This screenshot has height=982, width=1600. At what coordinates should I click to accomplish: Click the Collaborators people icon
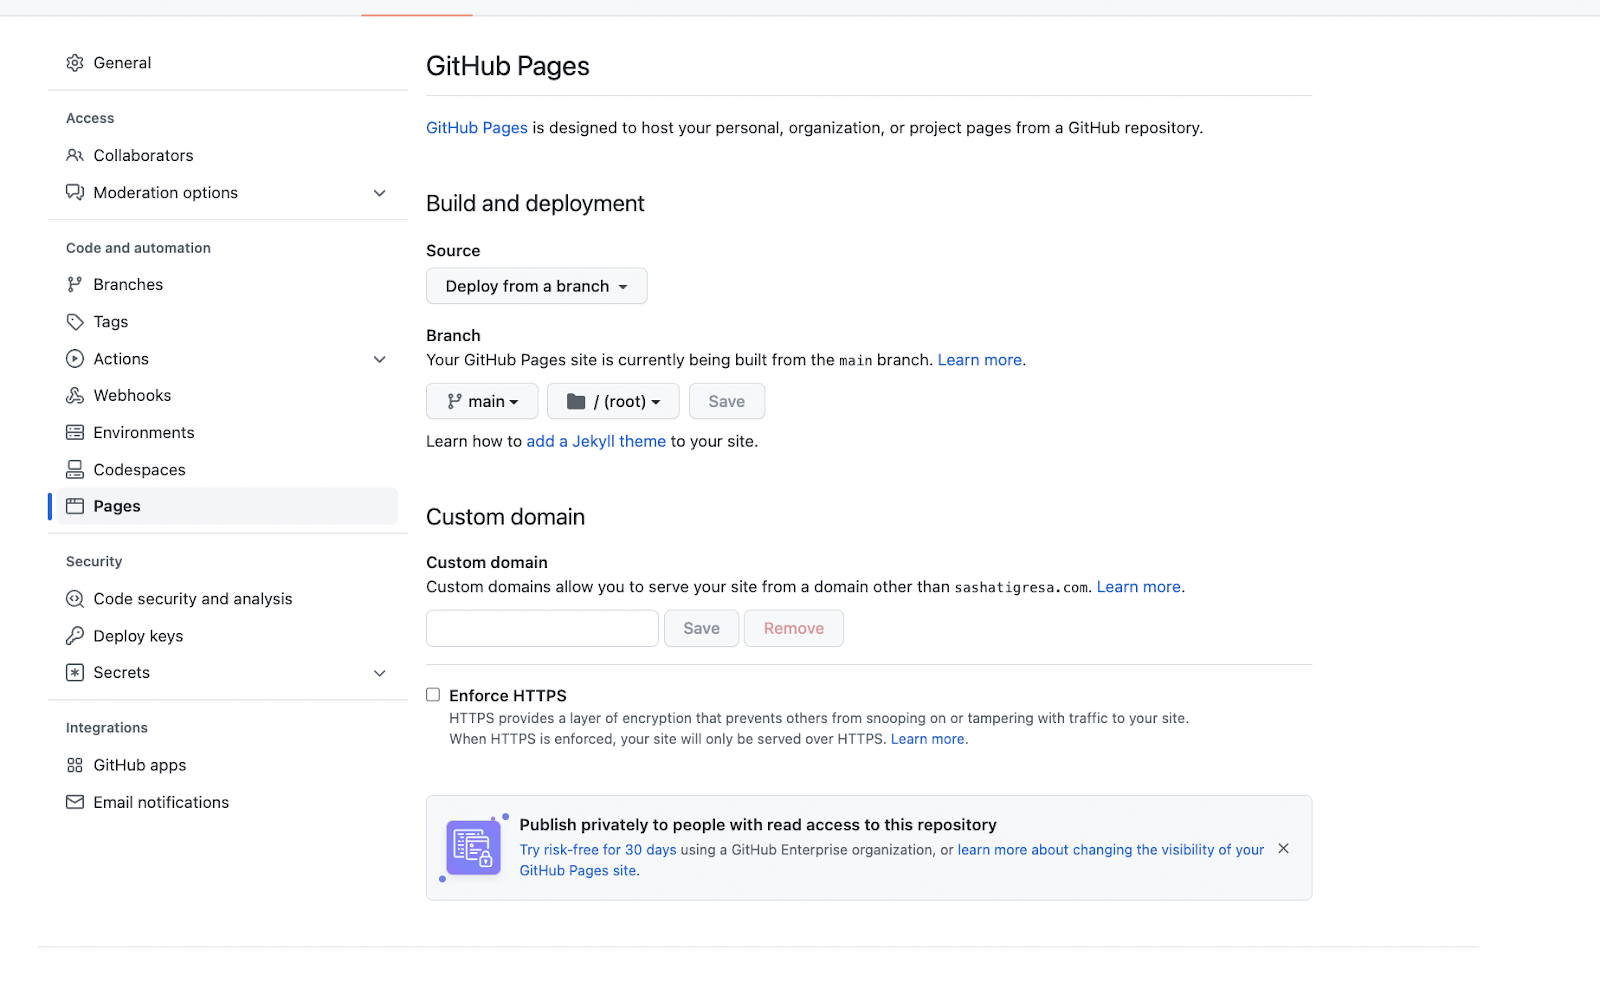click(x=75, y=156)
